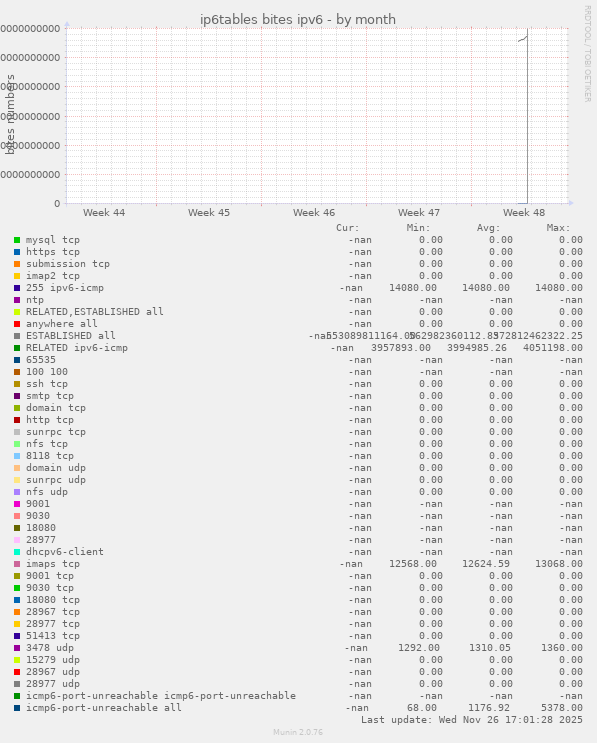Select the 'ESTABLISHED all' legend label
Screen dimensions: 597x743
click(x=71, y=335)
